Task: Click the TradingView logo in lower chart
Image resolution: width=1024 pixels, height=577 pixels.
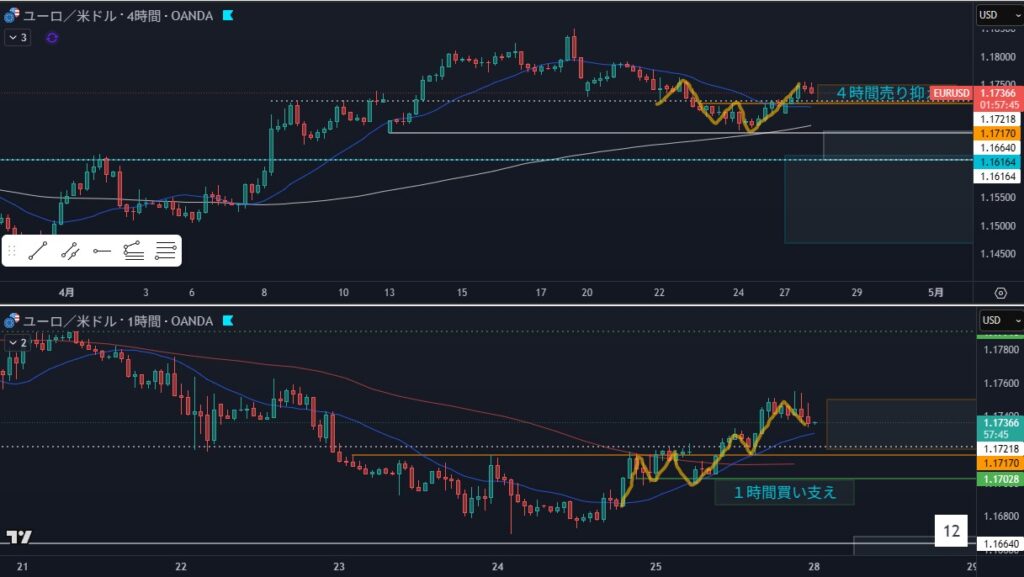Action: coord(18,537)
